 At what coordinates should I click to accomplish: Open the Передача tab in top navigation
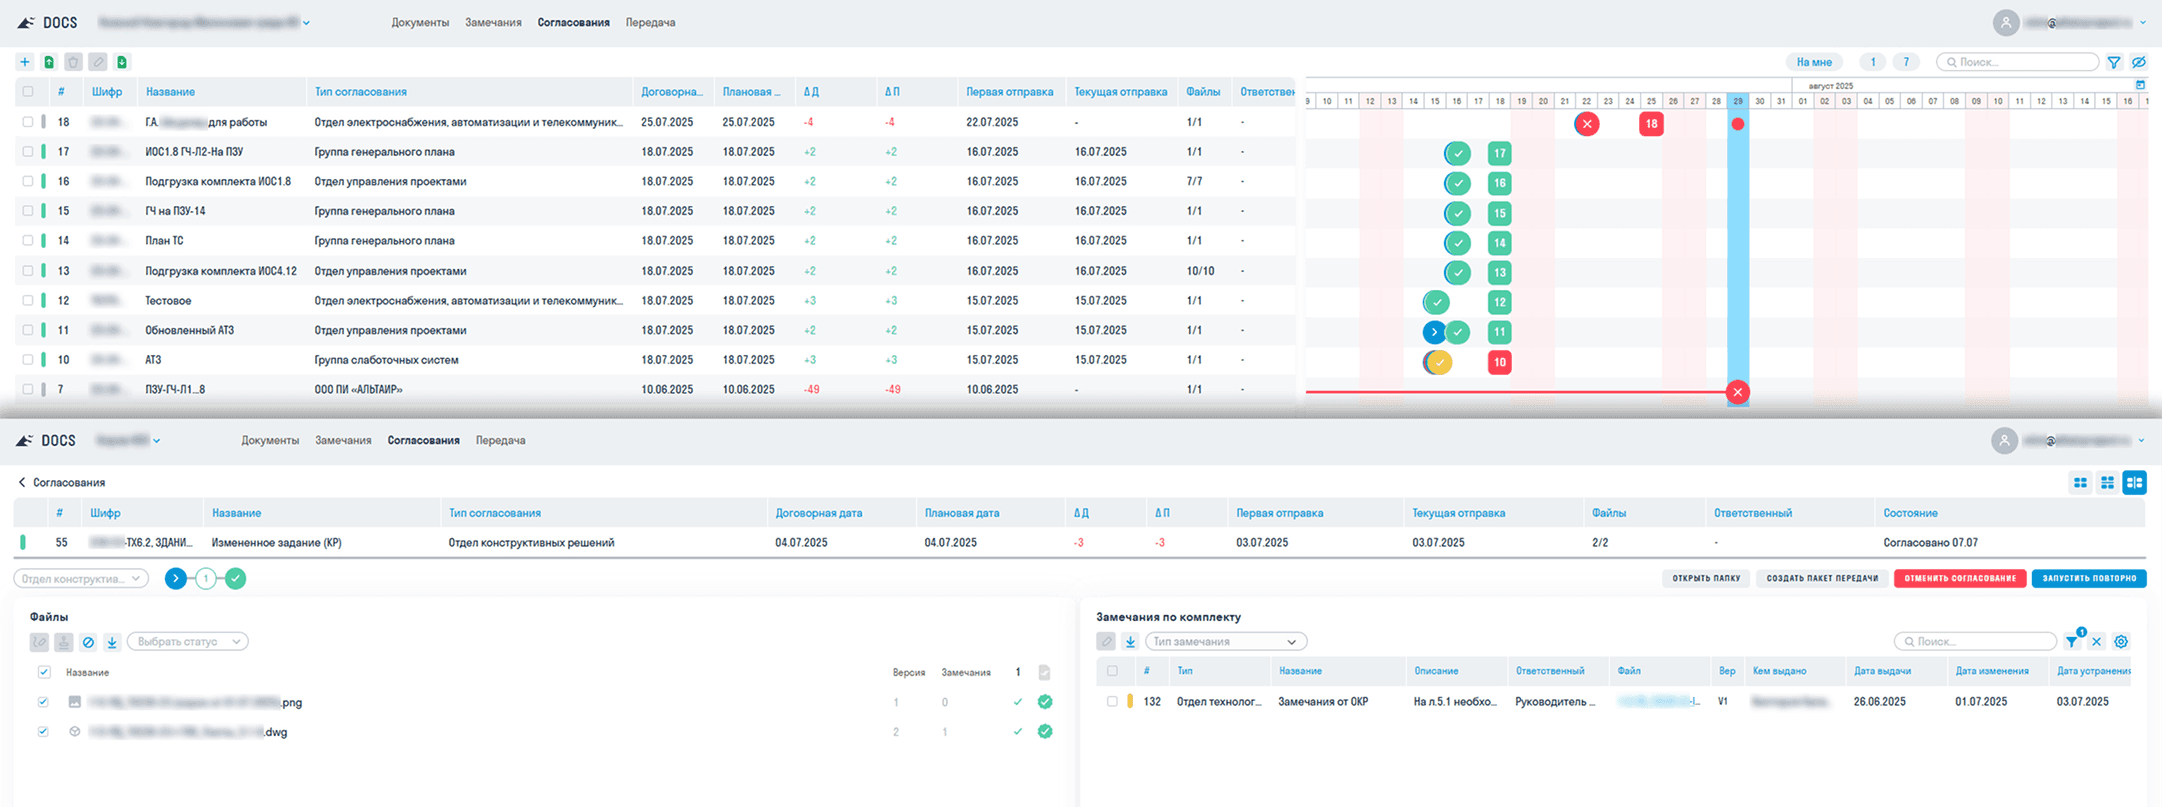(x=650, y=22)
